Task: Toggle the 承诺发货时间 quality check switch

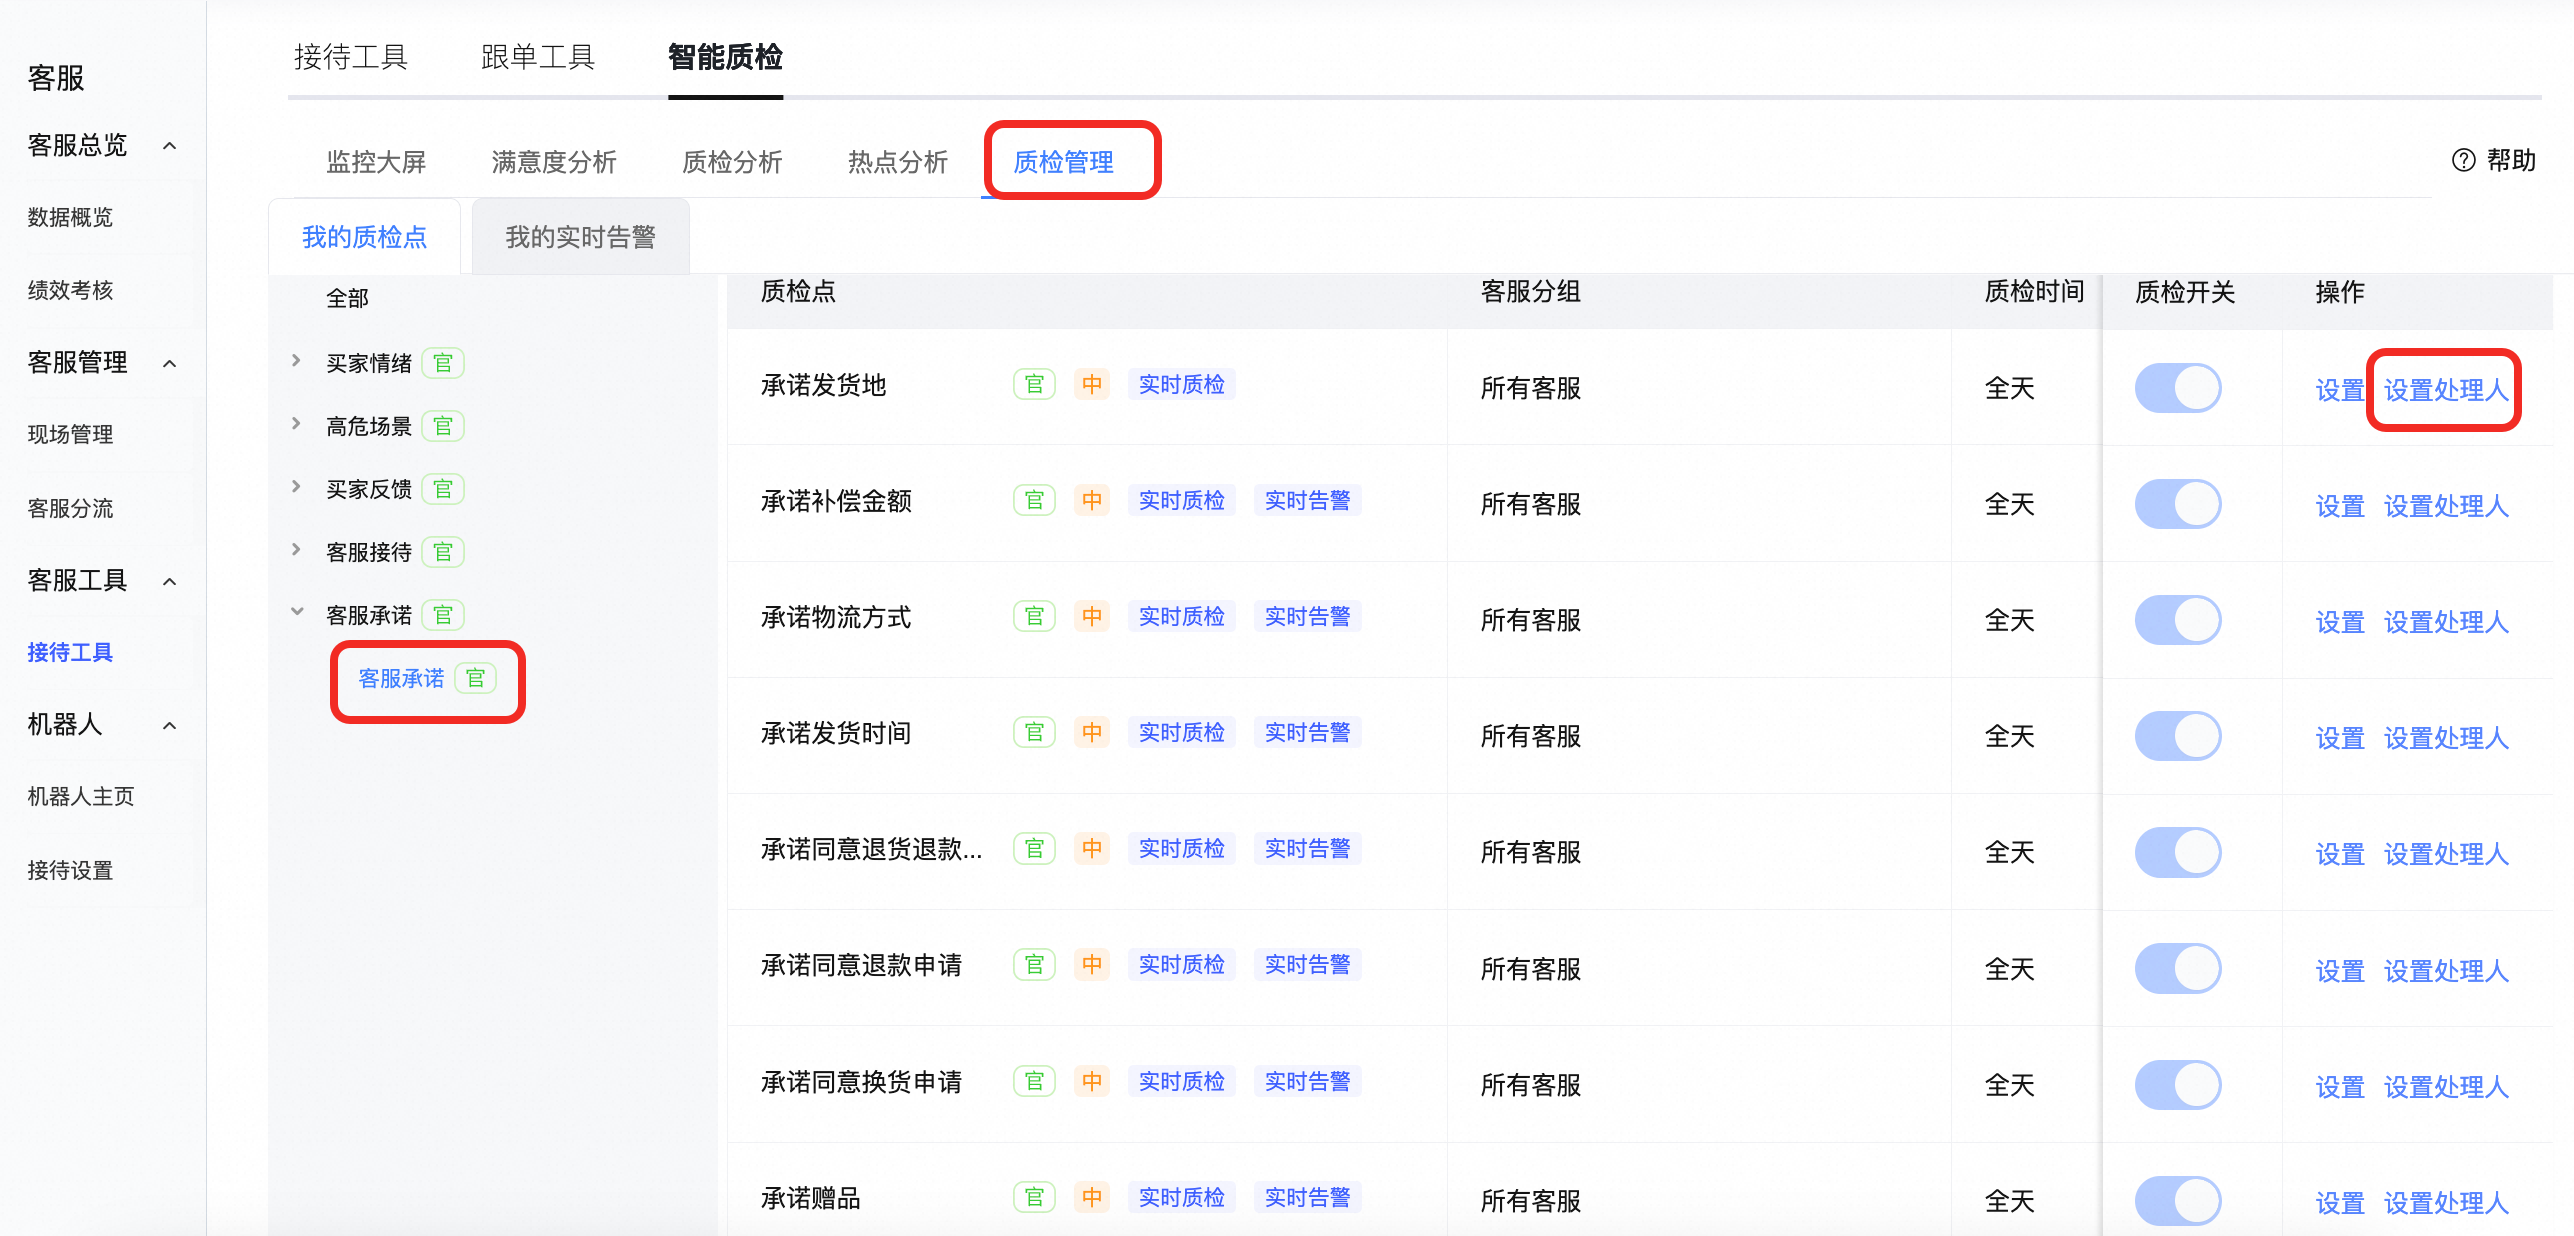Action: [x=2178, y=736]
